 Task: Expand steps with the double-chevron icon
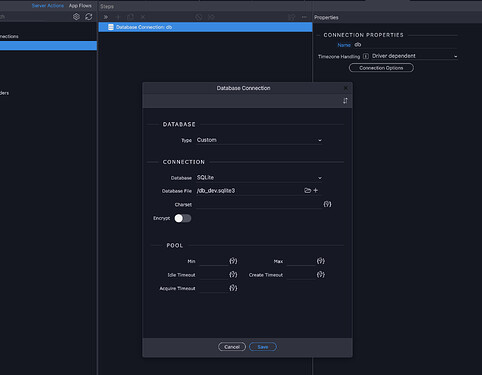click(x=106, y=17)
